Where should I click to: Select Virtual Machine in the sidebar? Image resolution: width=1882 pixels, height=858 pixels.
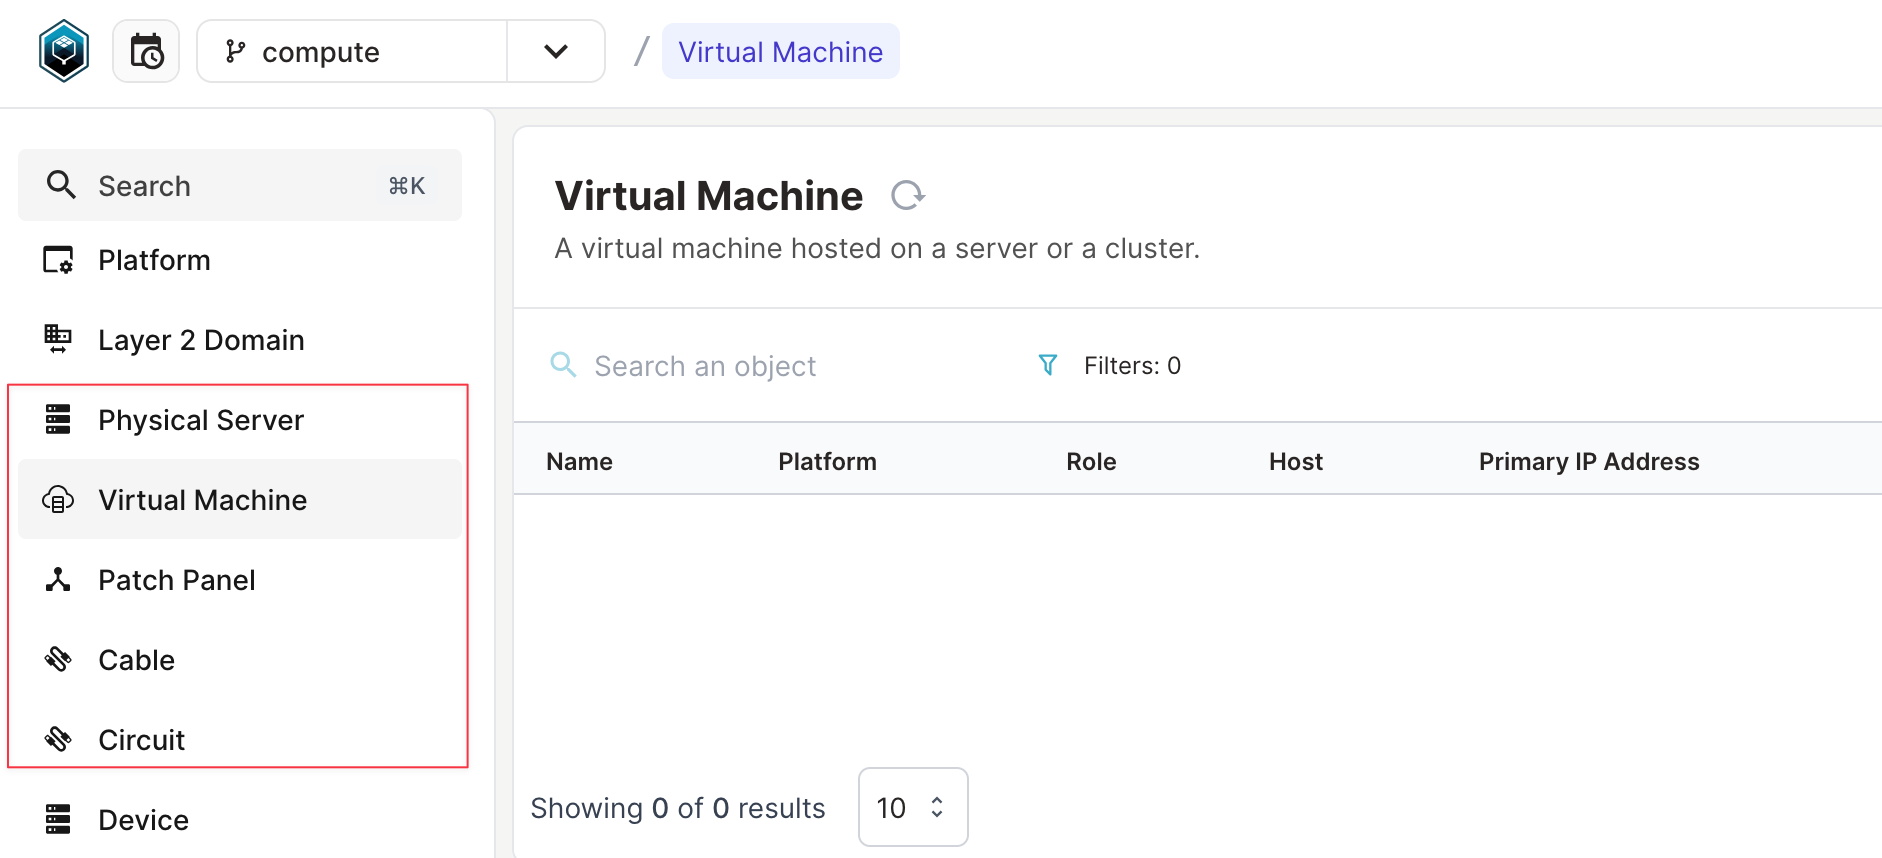pos(240,499)
